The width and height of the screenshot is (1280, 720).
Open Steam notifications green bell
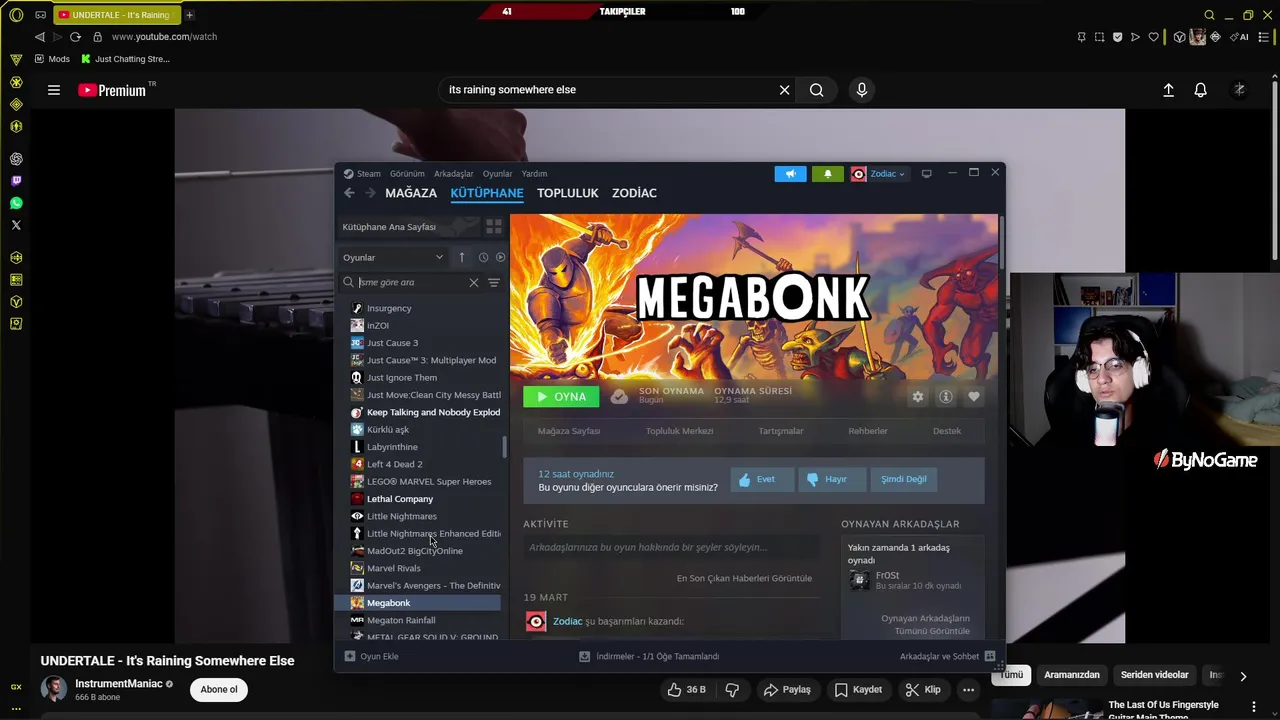coord(827,174)
